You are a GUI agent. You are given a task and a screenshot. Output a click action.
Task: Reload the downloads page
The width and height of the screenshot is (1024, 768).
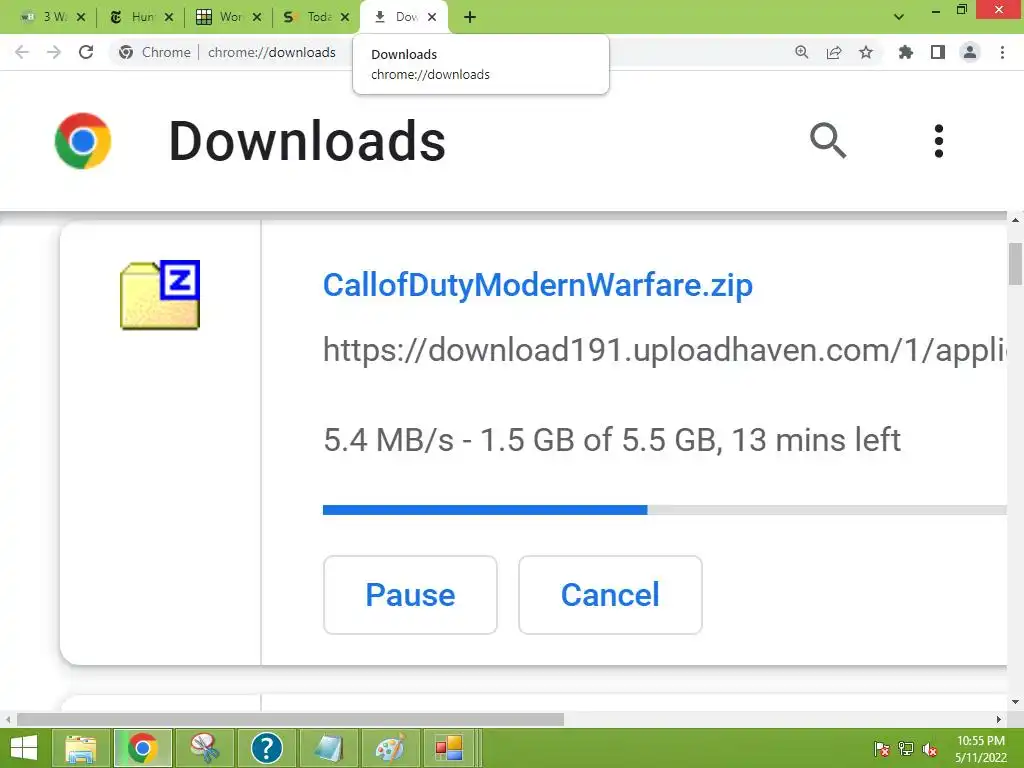click(86, 52)
